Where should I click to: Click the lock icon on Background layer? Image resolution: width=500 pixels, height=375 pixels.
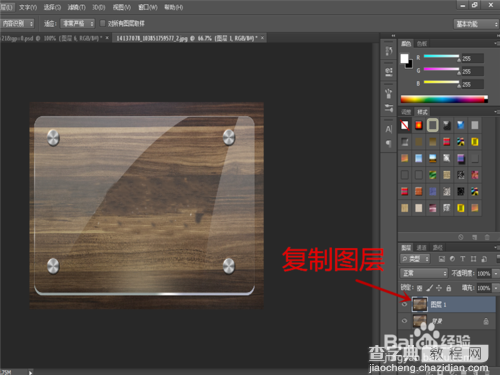486,321
